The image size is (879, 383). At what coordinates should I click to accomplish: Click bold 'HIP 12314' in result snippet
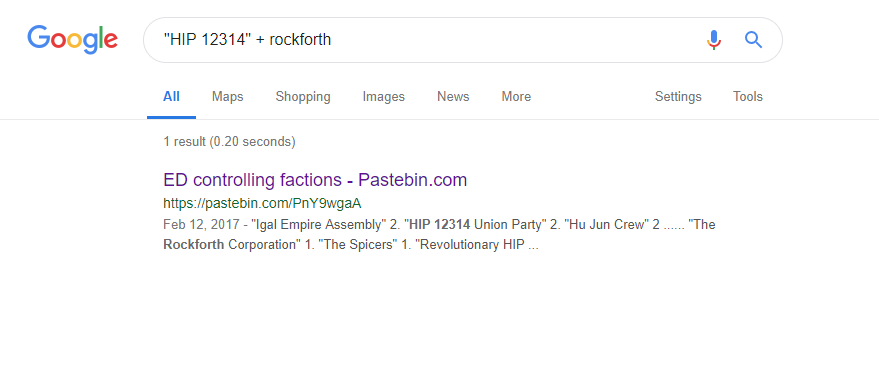[x=440, y=225]
